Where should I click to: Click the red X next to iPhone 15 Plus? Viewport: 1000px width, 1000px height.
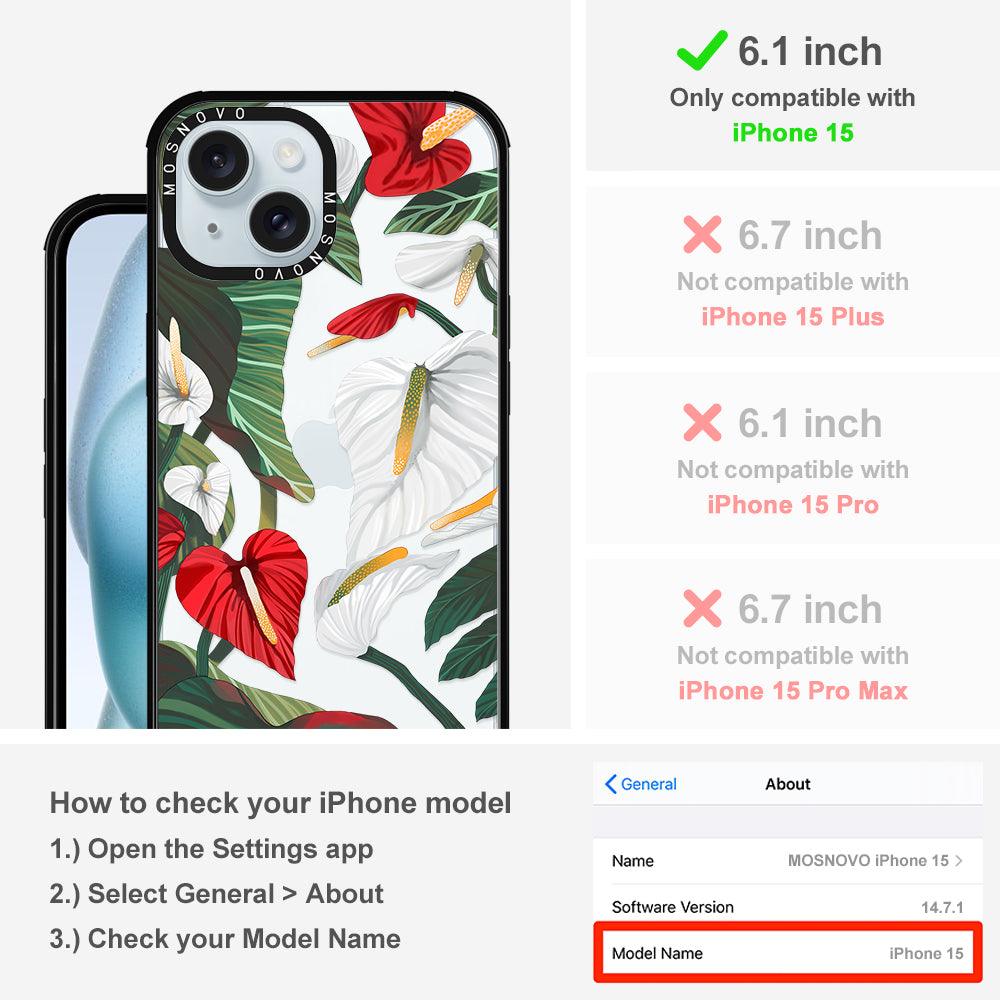point(702,234)
